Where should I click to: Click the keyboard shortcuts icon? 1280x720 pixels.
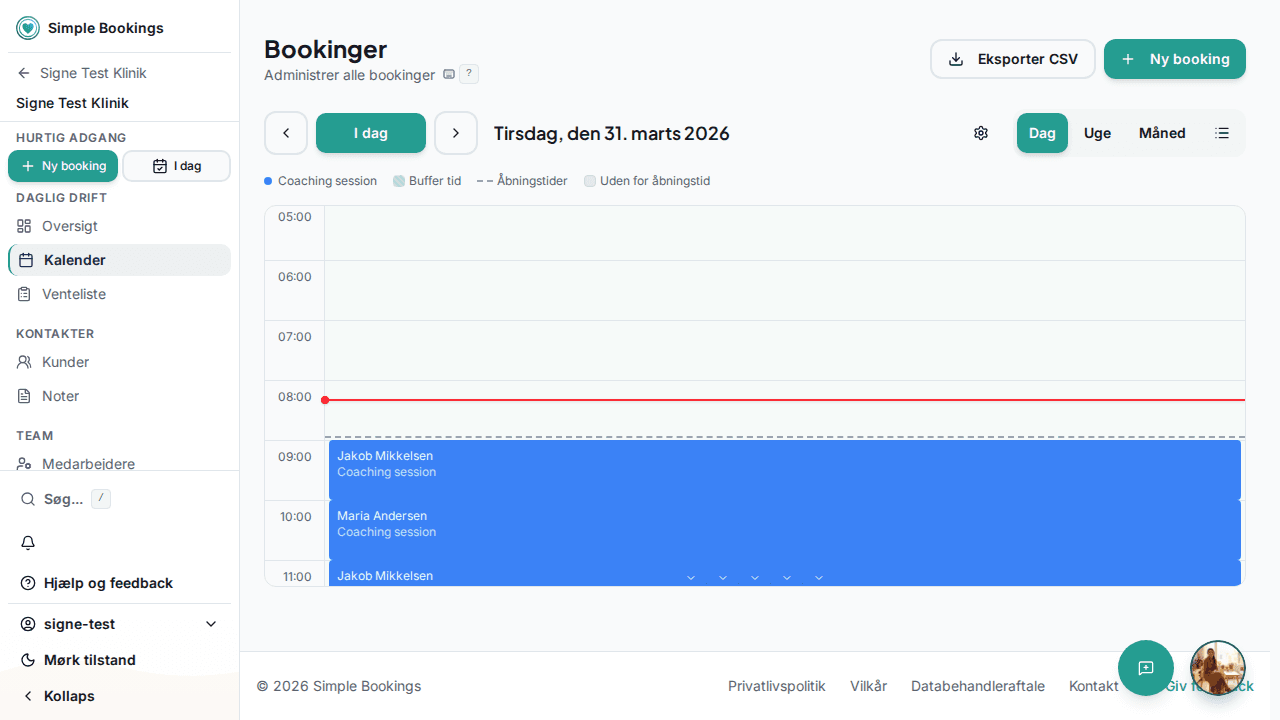coord(449,75)
